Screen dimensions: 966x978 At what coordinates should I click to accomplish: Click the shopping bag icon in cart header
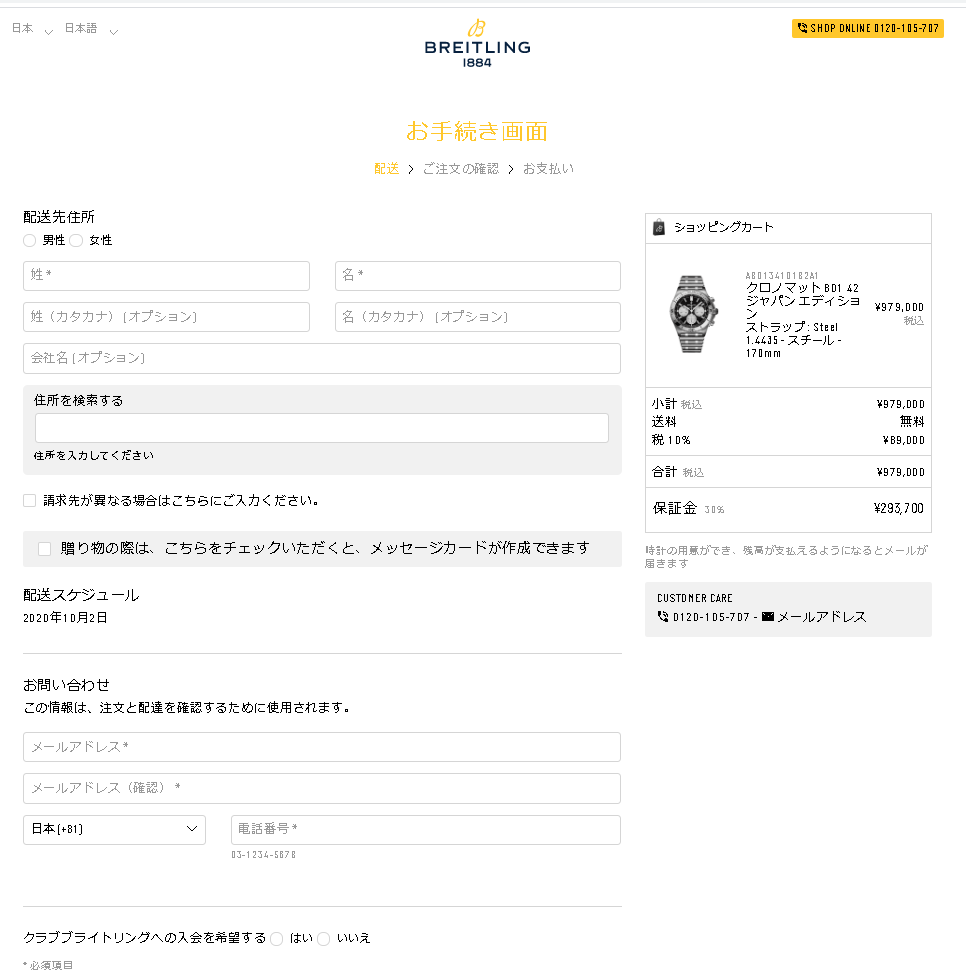659,228
